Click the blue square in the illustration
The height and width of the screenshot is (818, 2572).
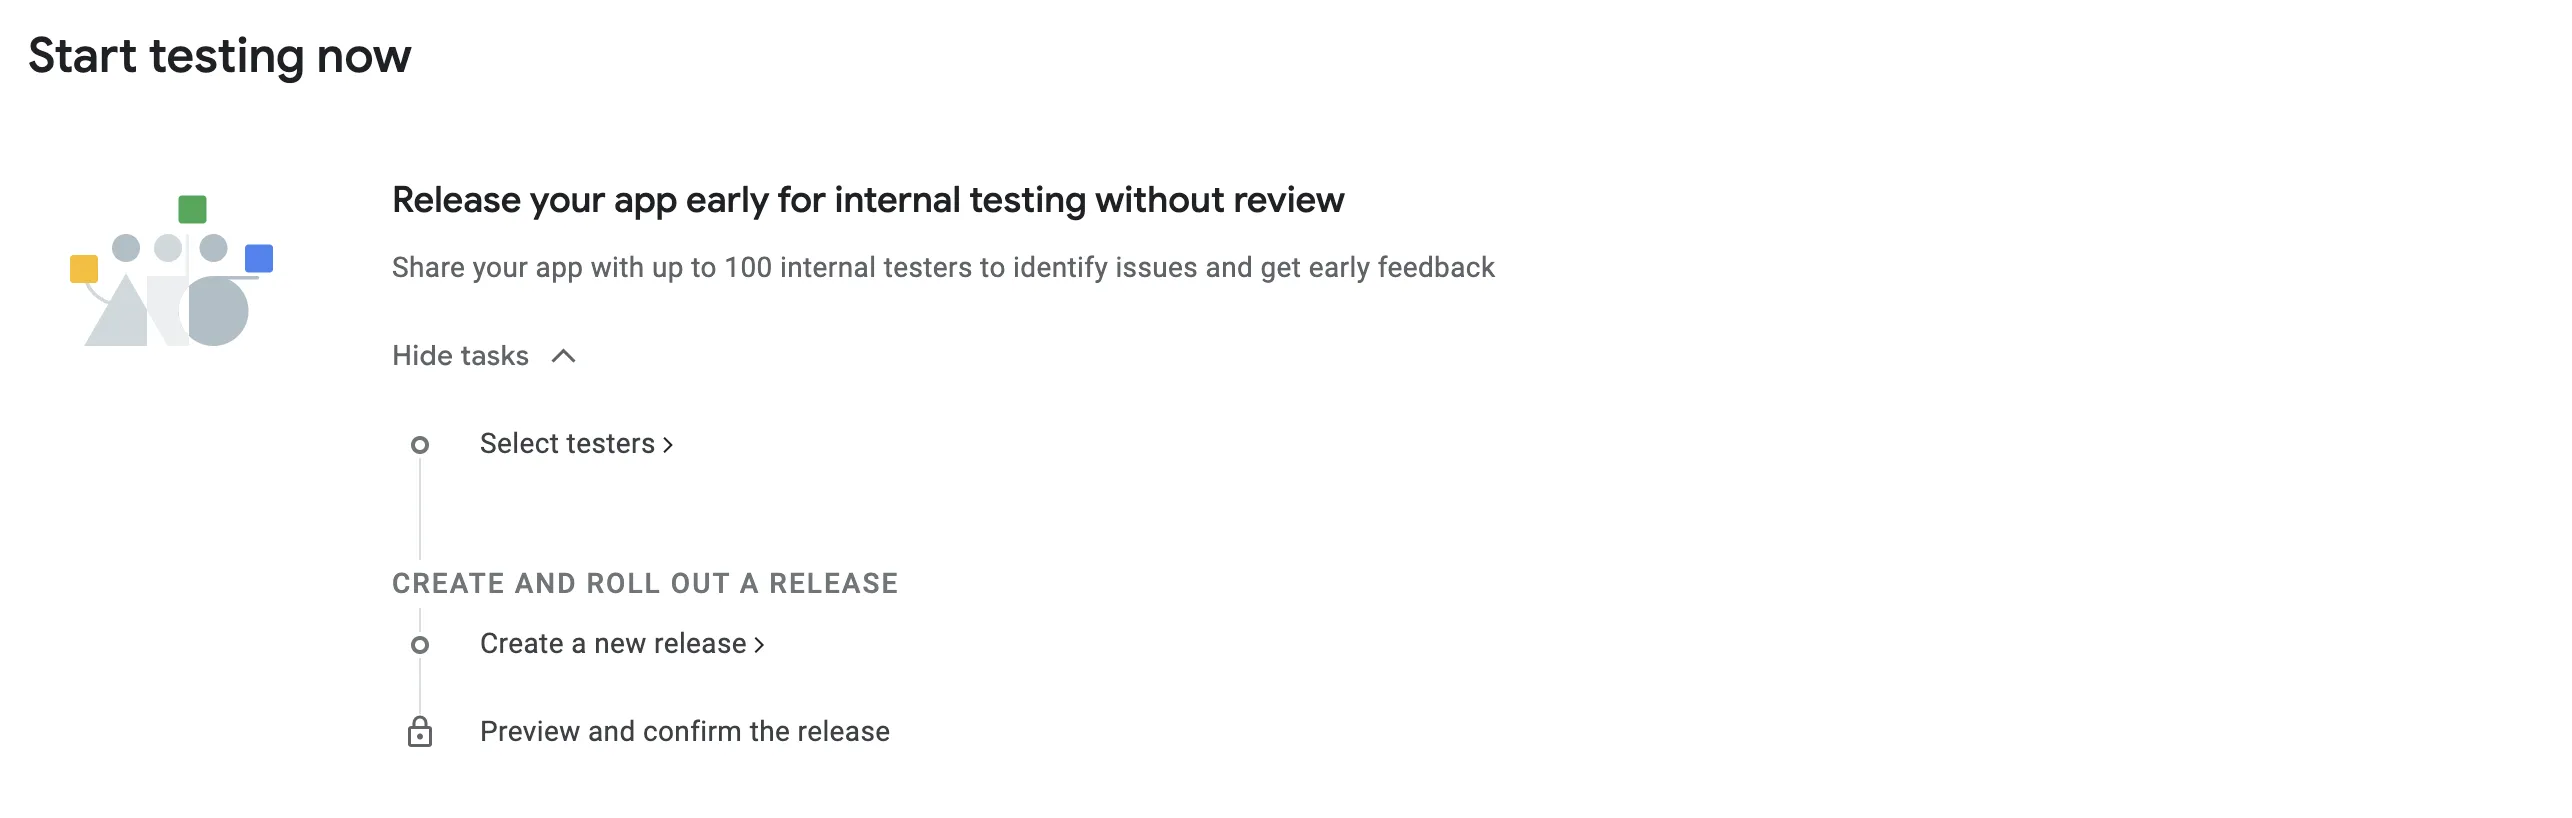[259, 258]
